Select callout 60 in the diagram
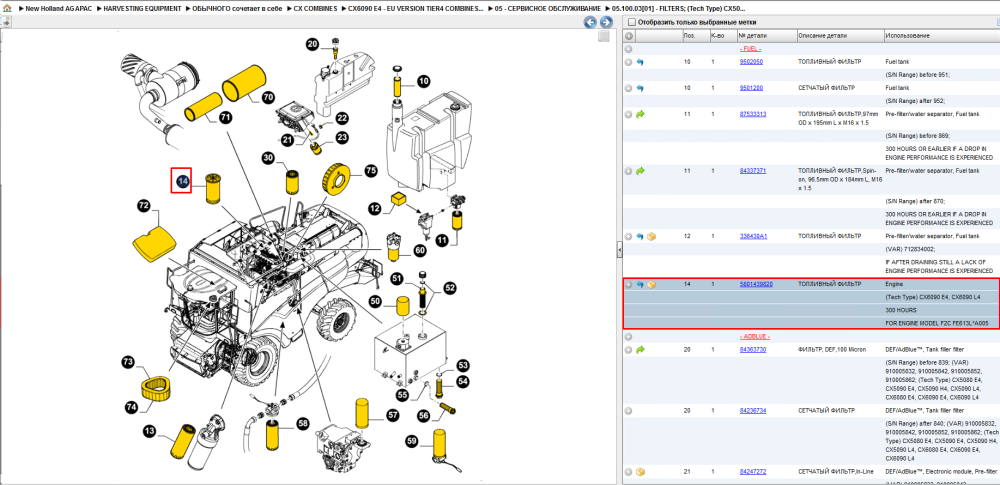 [x=419, y=251]
